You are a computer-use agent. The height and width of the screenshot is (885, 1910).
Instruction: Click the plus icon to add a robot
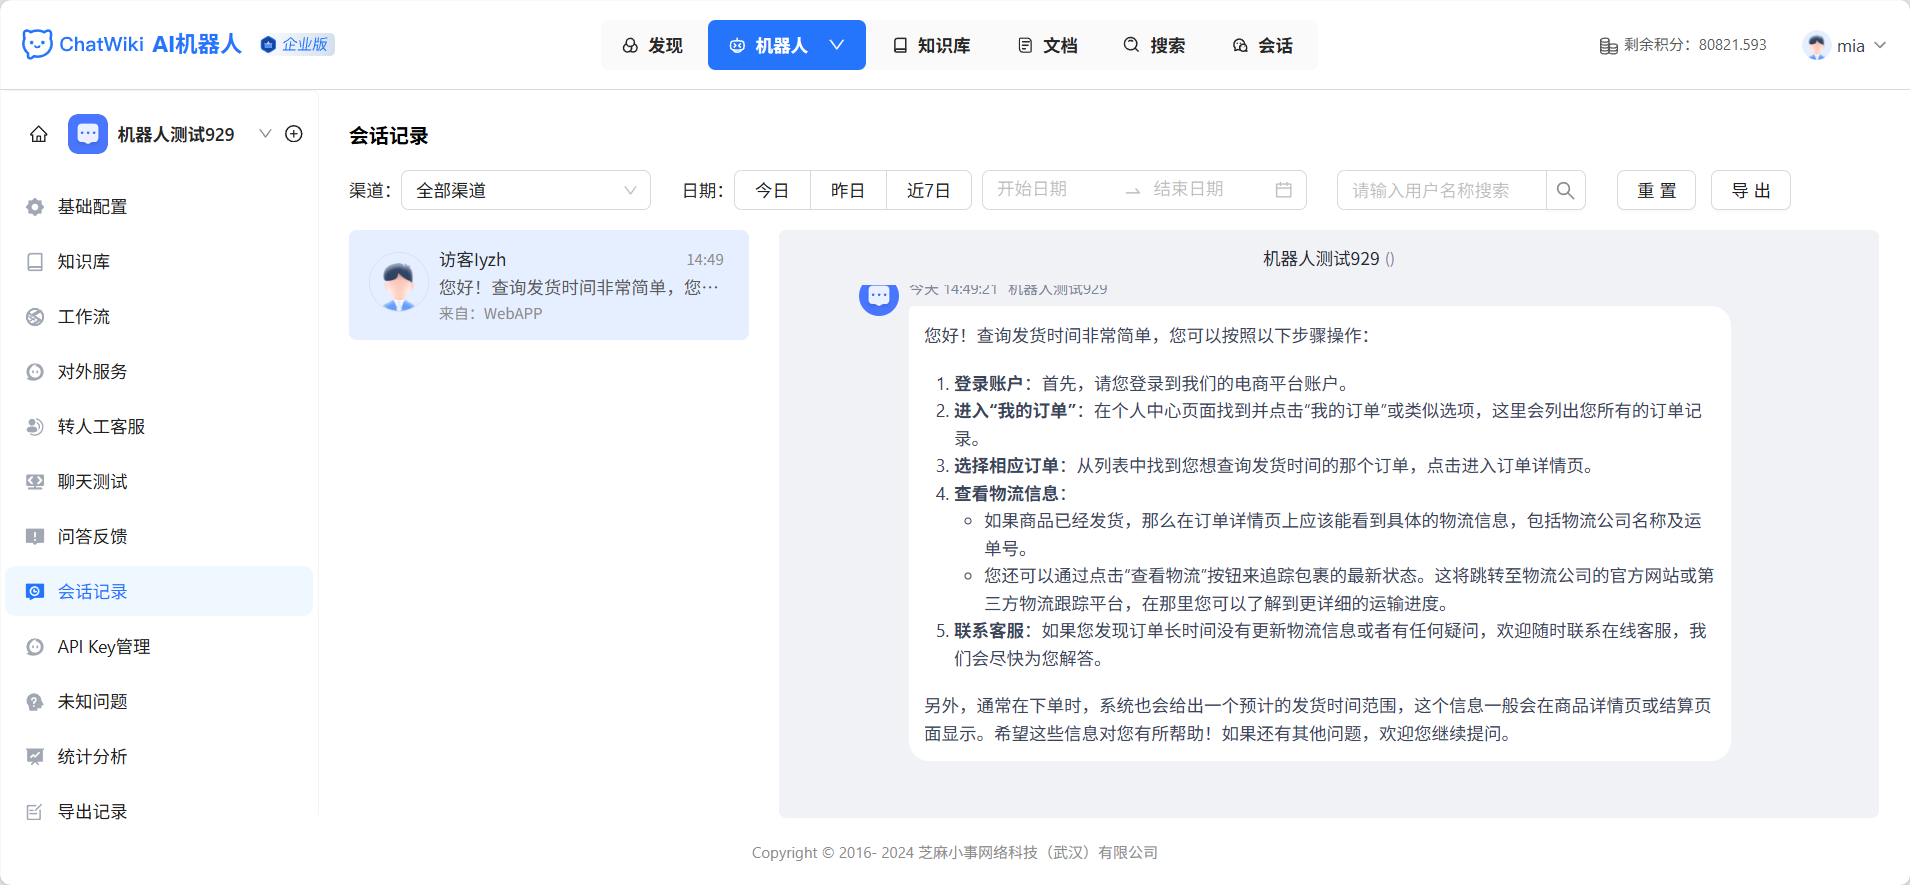point(294,134)
